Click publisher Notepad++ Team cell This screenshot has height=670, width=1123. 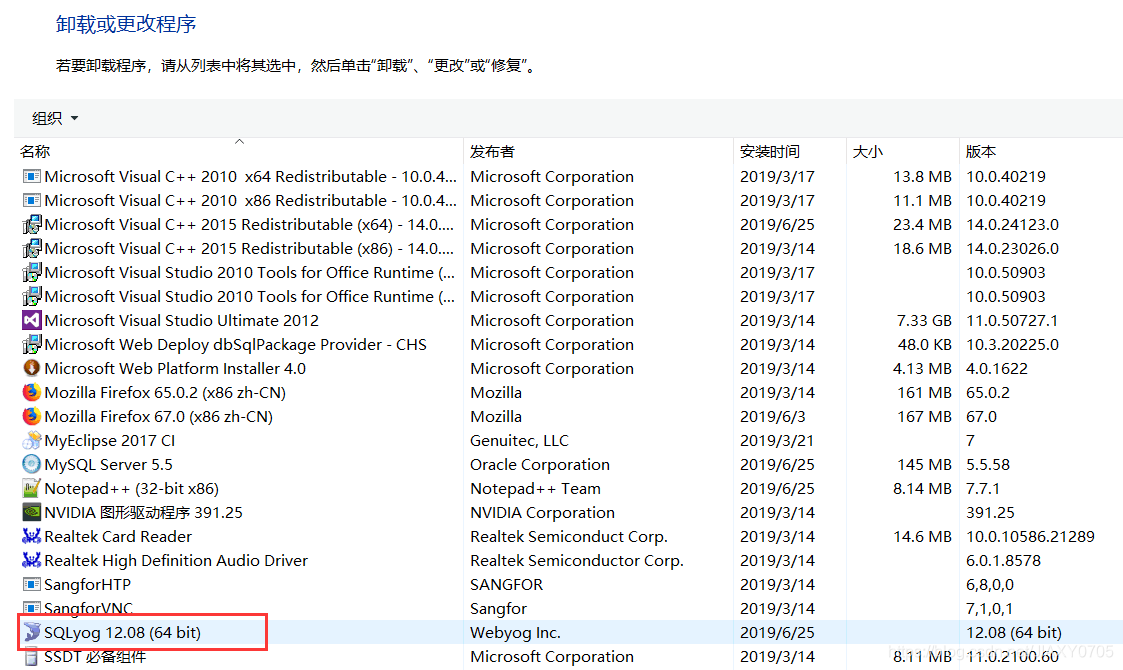pos(535,489)
